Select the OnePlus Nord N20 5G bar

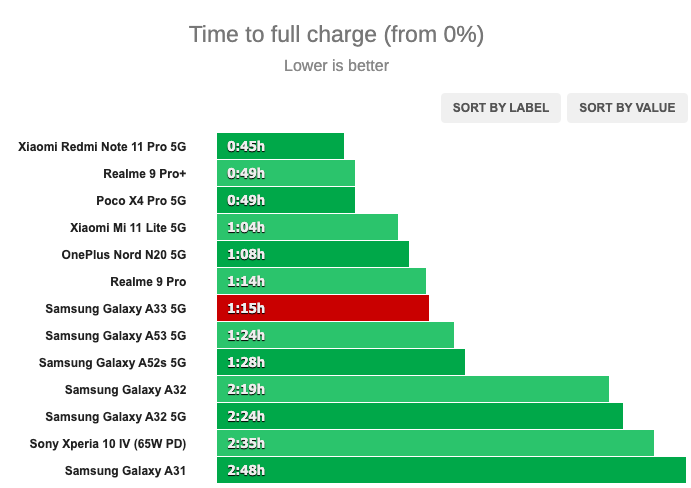(313, 254)
